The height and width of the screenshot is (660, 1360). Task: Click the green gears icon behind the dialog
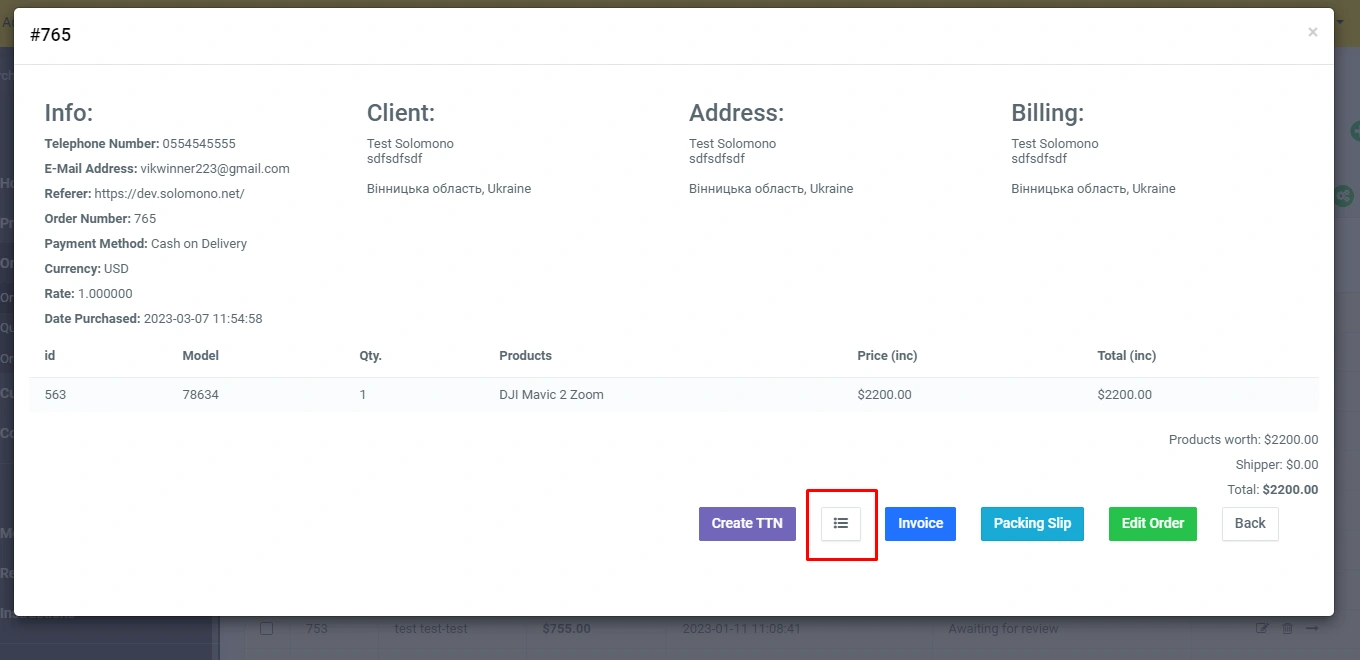point(1345,196)
